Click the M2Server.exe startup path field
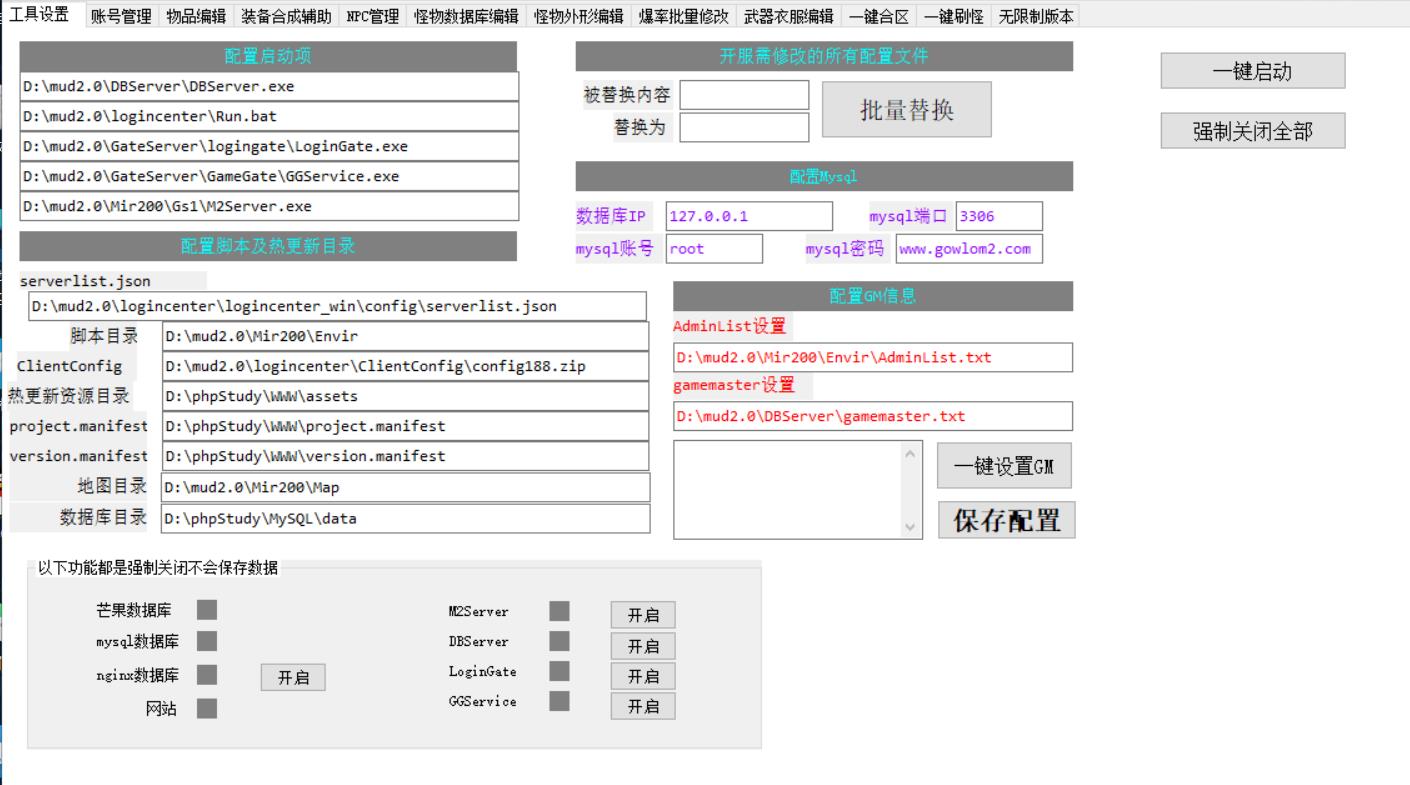The height and width of the screenshot is (785, 1410). [269, 206]
